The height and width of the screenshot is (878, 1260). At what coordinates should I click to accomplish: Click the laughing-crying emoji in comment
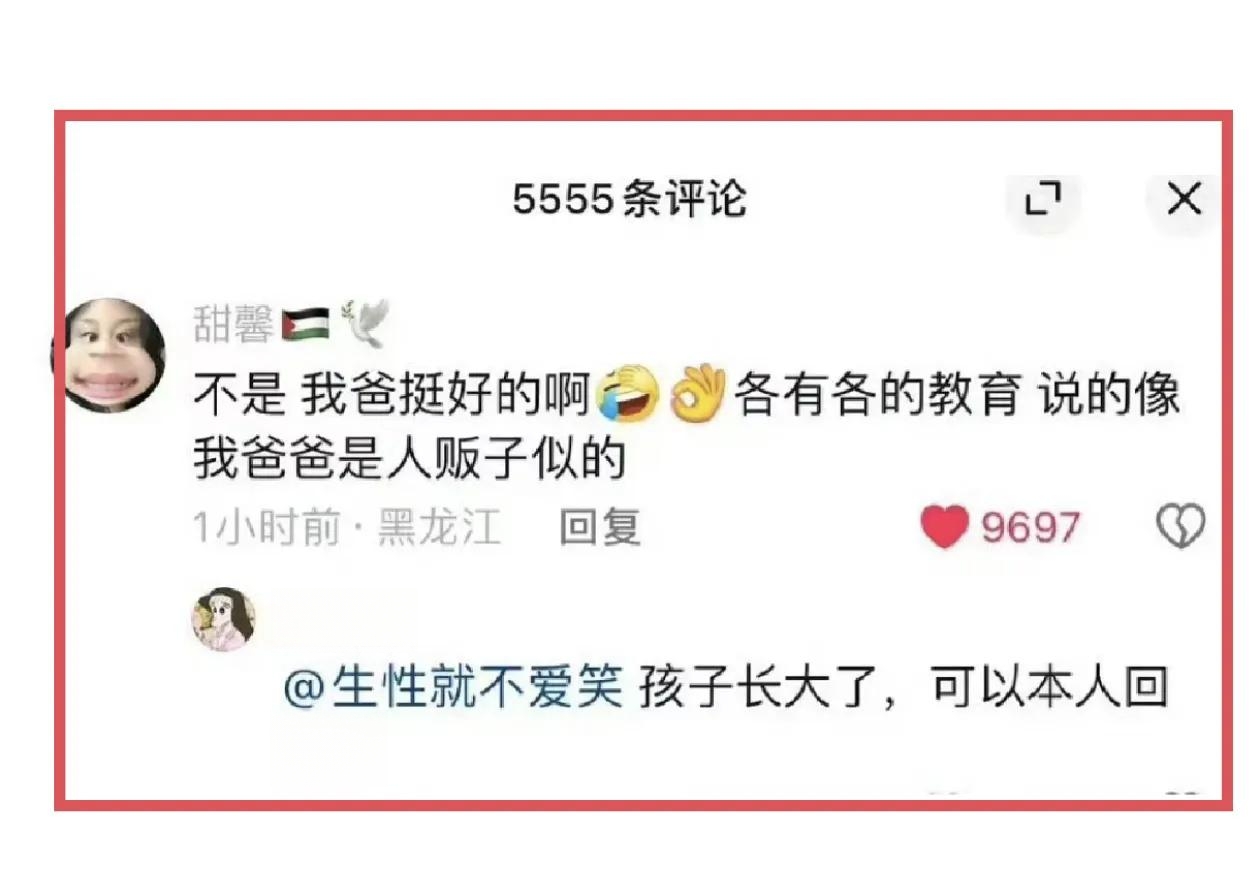(x=628, y=395)
